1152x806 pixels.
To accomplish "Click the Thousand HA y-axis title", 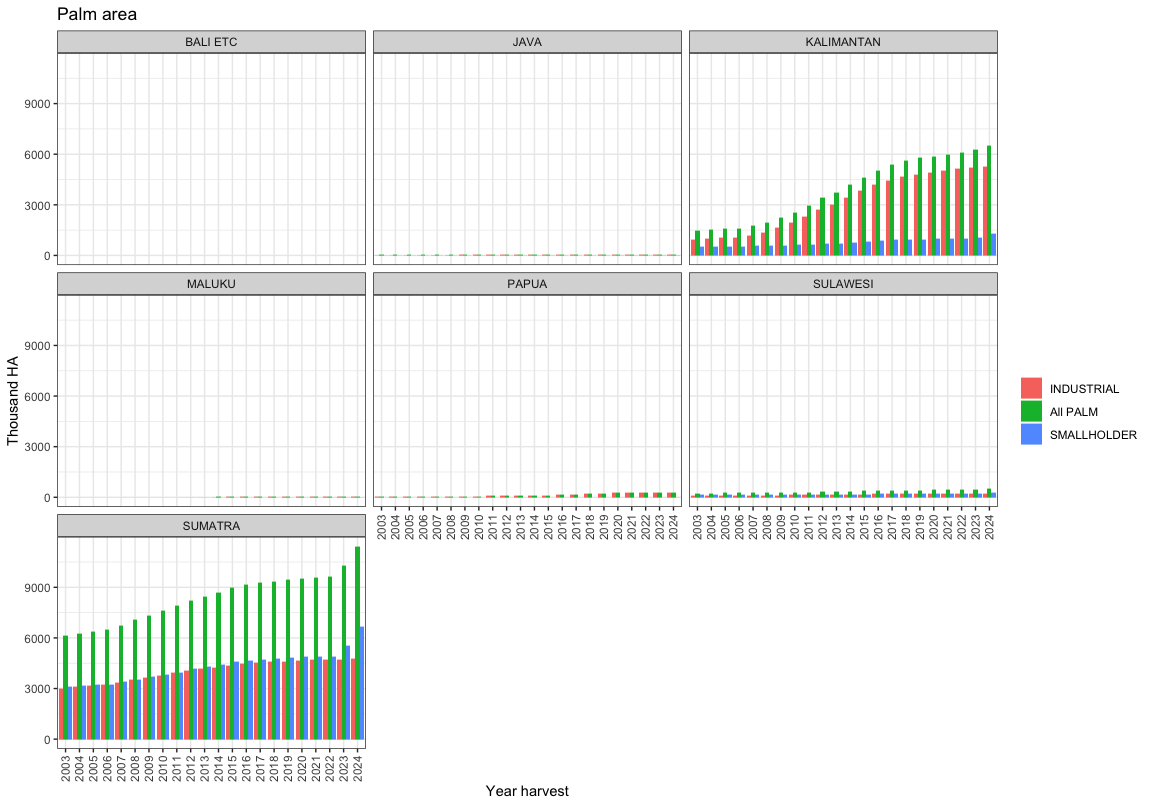I will (x=14, y=400).
